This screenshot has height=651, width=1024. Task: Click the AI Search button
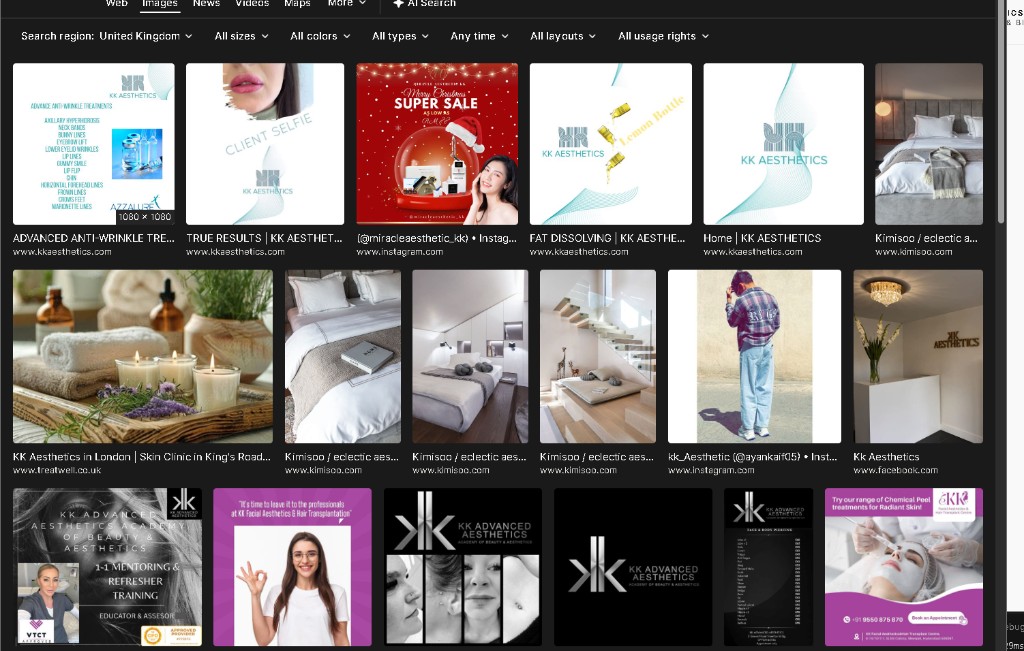pos(424,3)
